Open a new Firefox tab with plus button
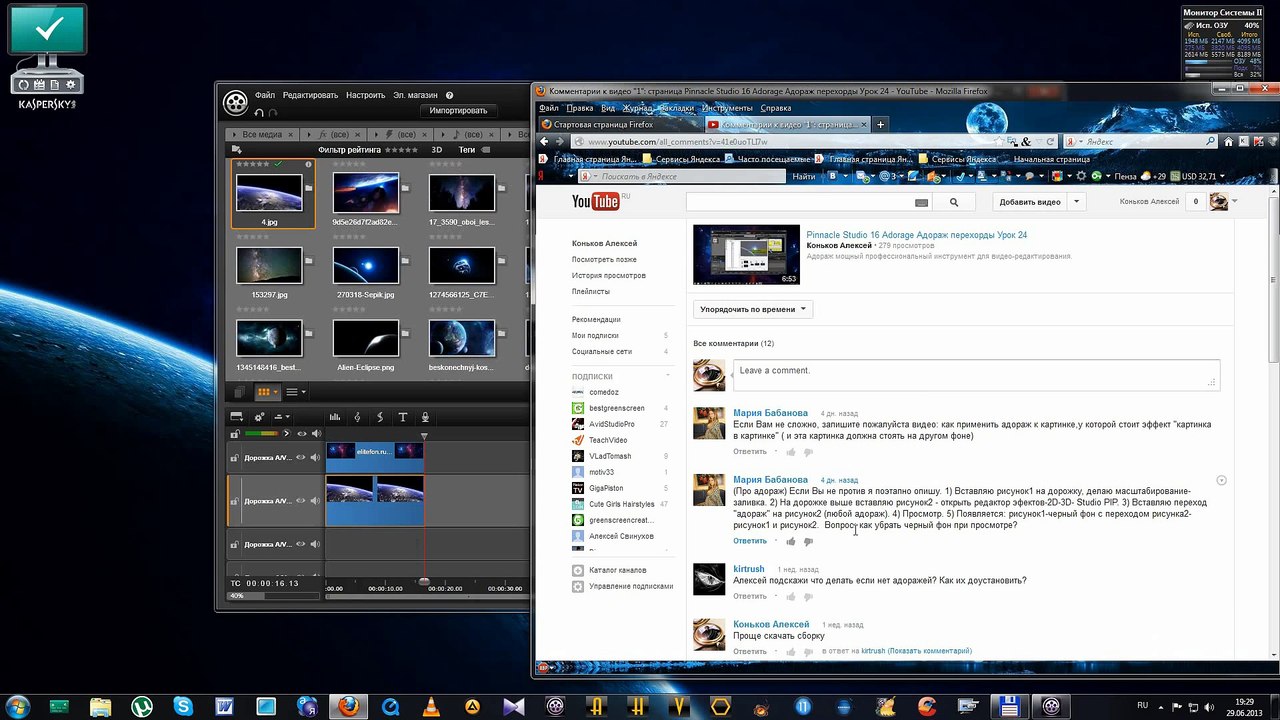1280x720 pixels. [x=880, y=124]
